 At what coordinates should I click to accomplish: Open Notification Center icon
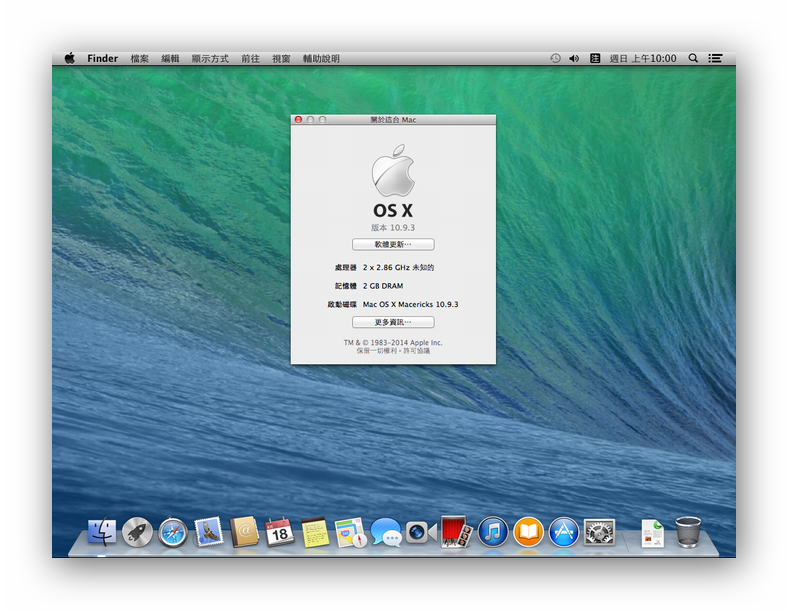[715, 58]
